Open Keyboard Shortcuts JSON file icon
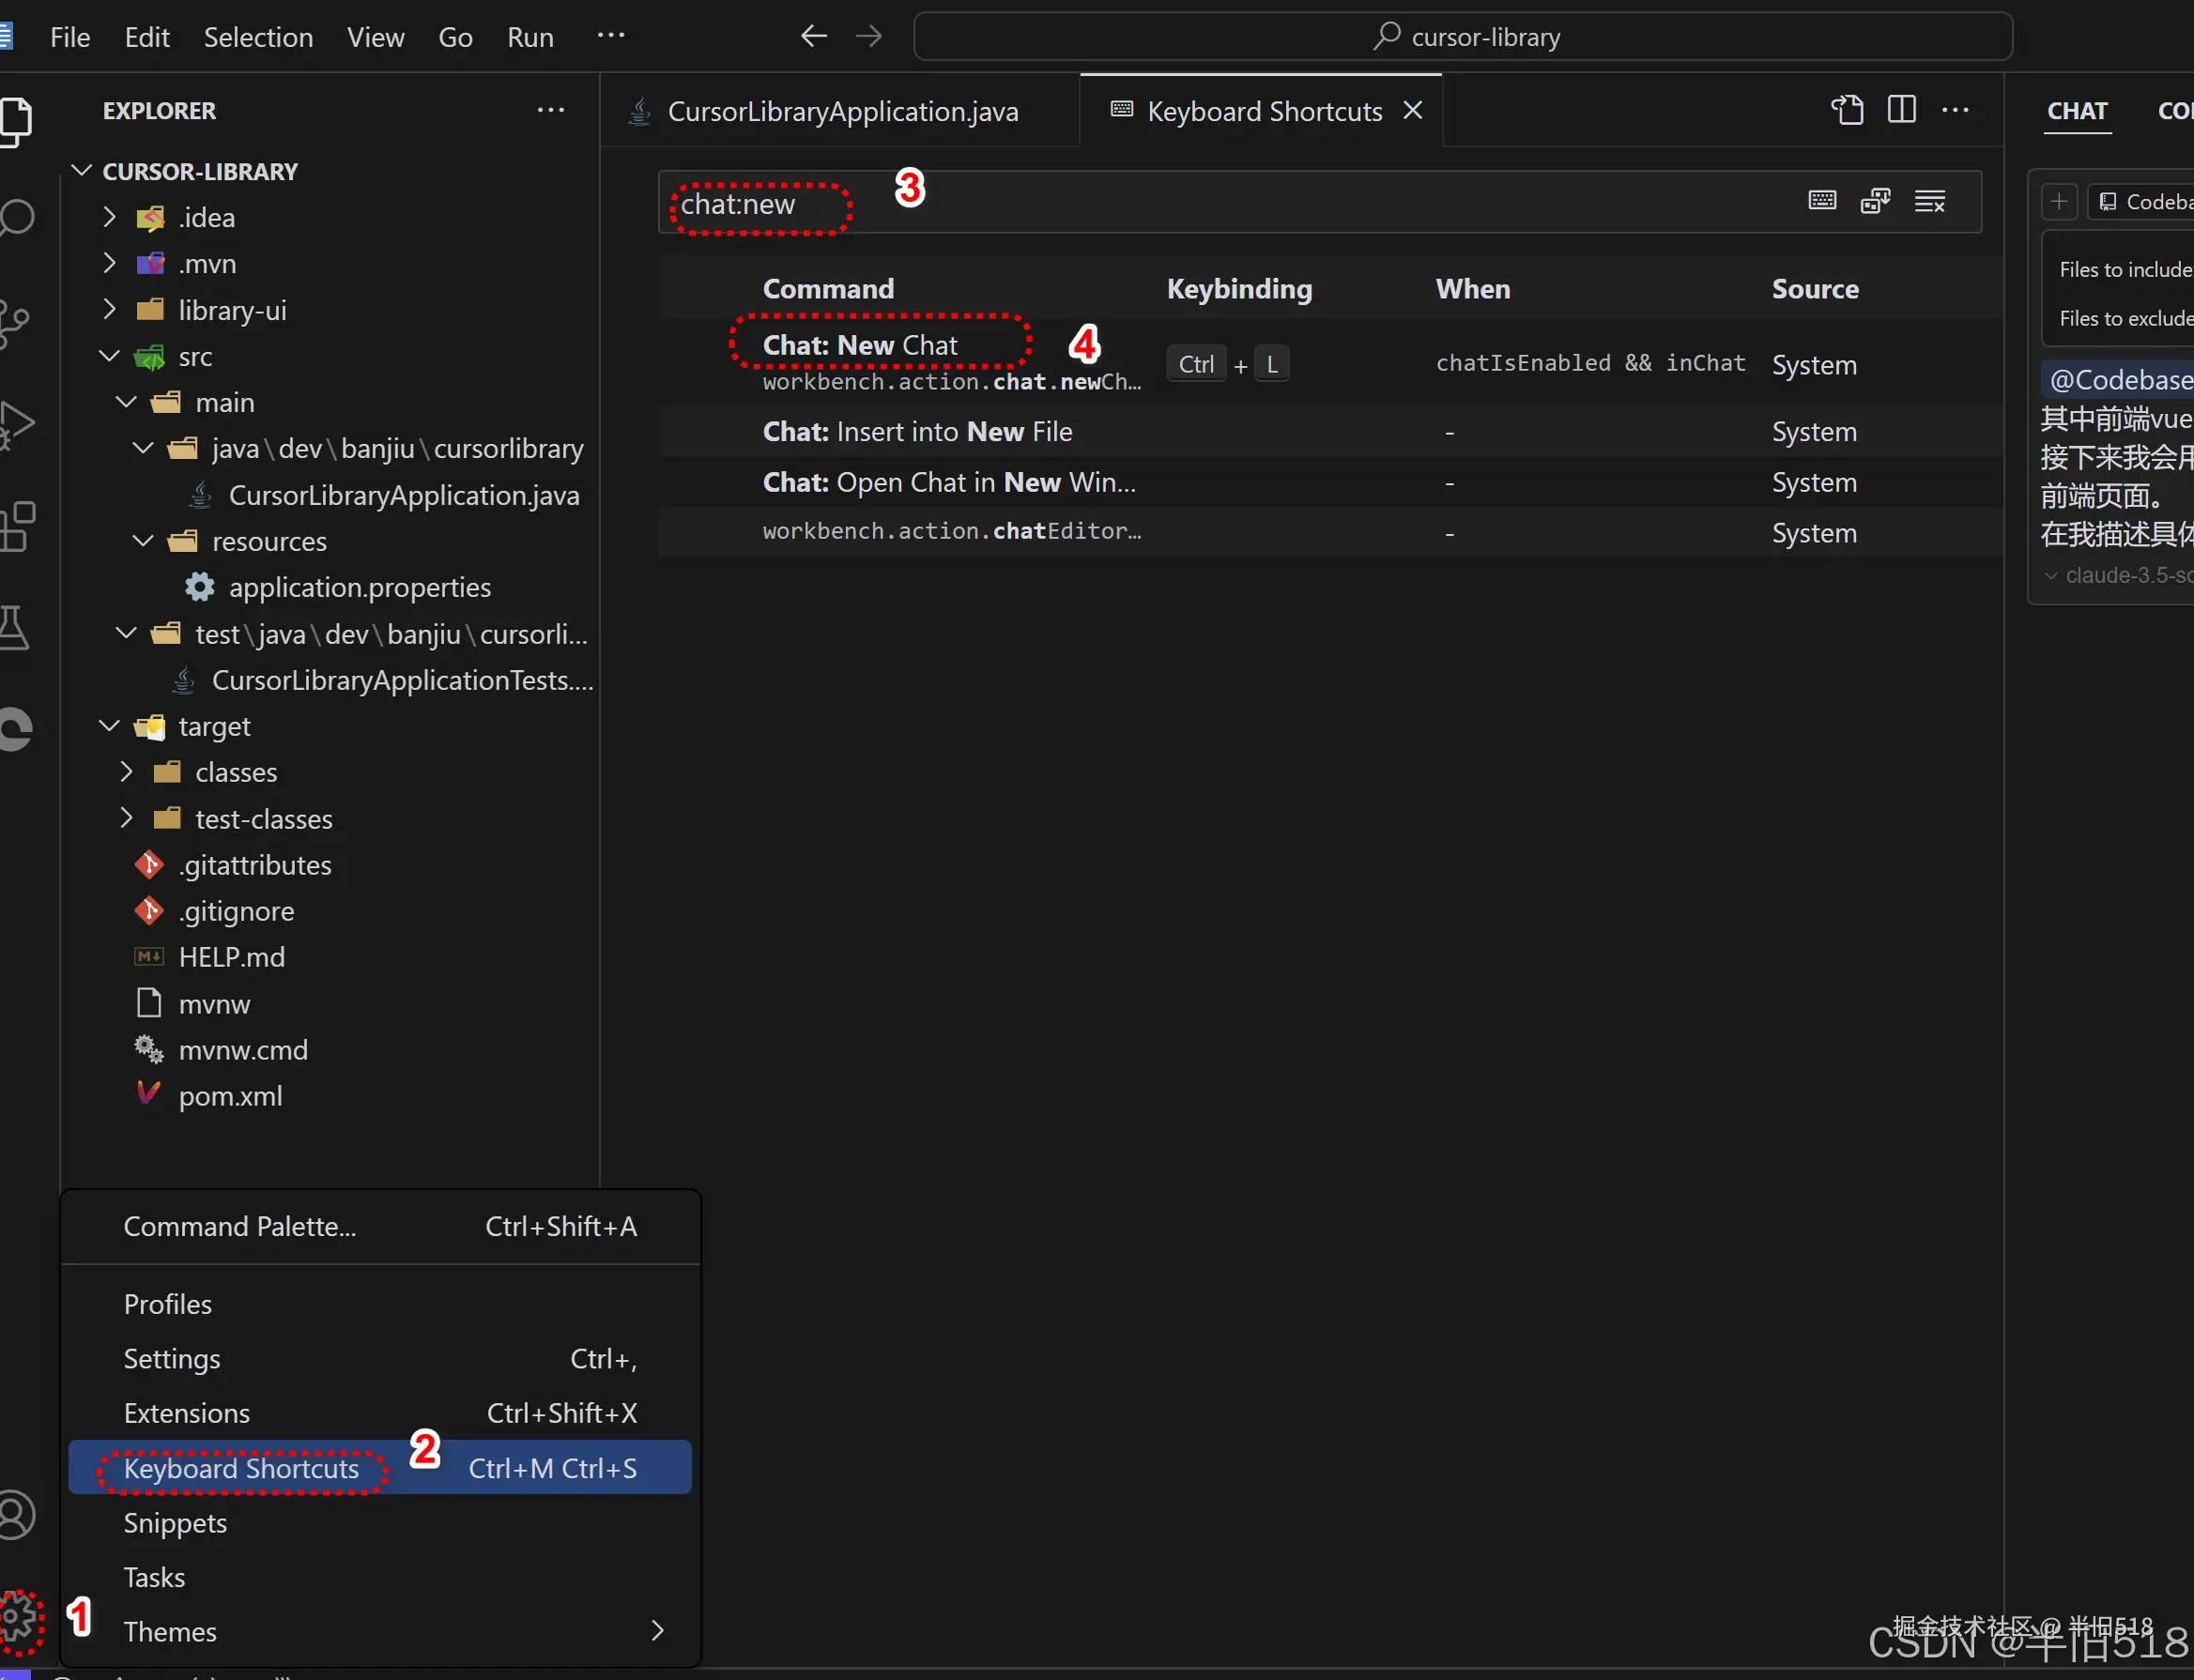Viewport: 2194px width, 1680px height. point(1847,110)
